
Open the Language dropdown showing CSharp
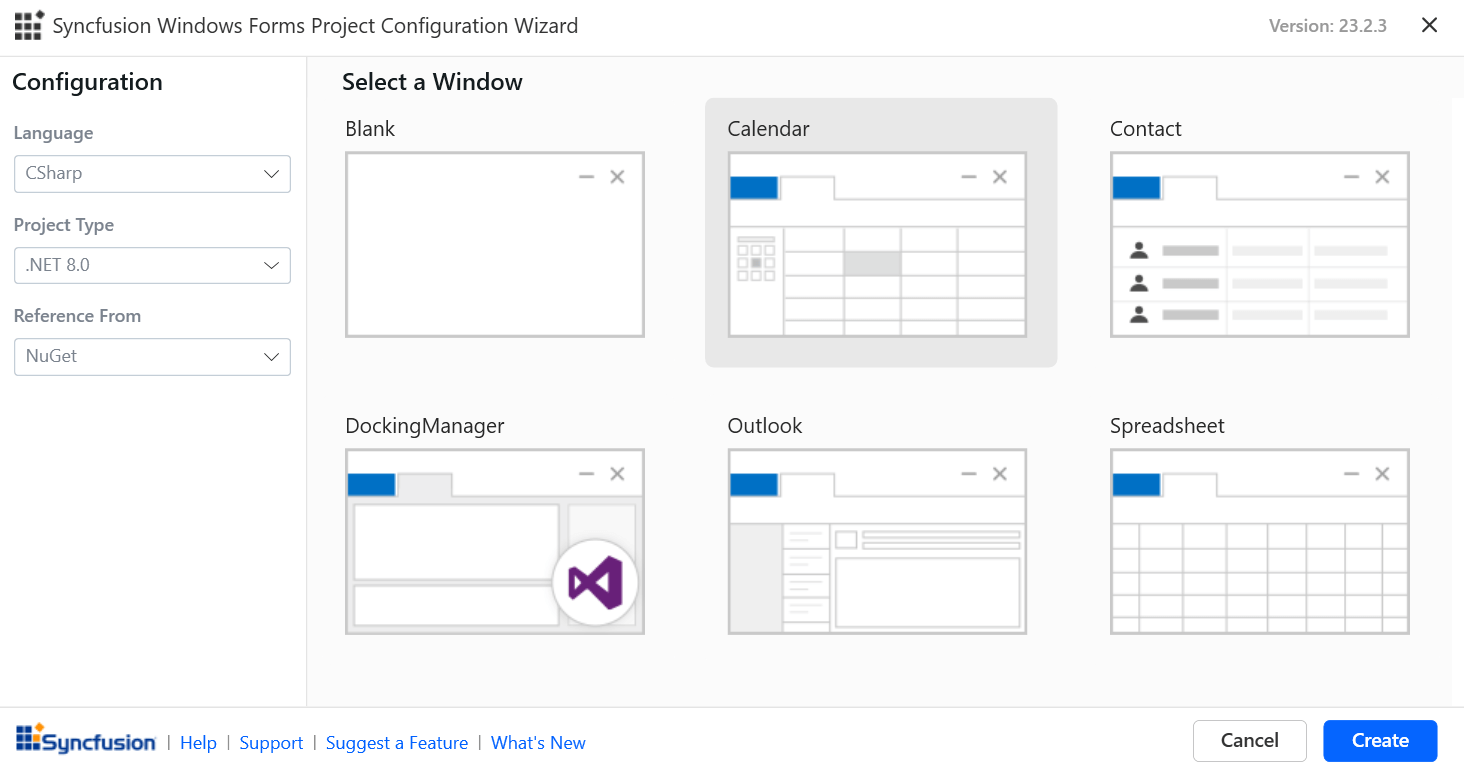(x=152, y=174)
